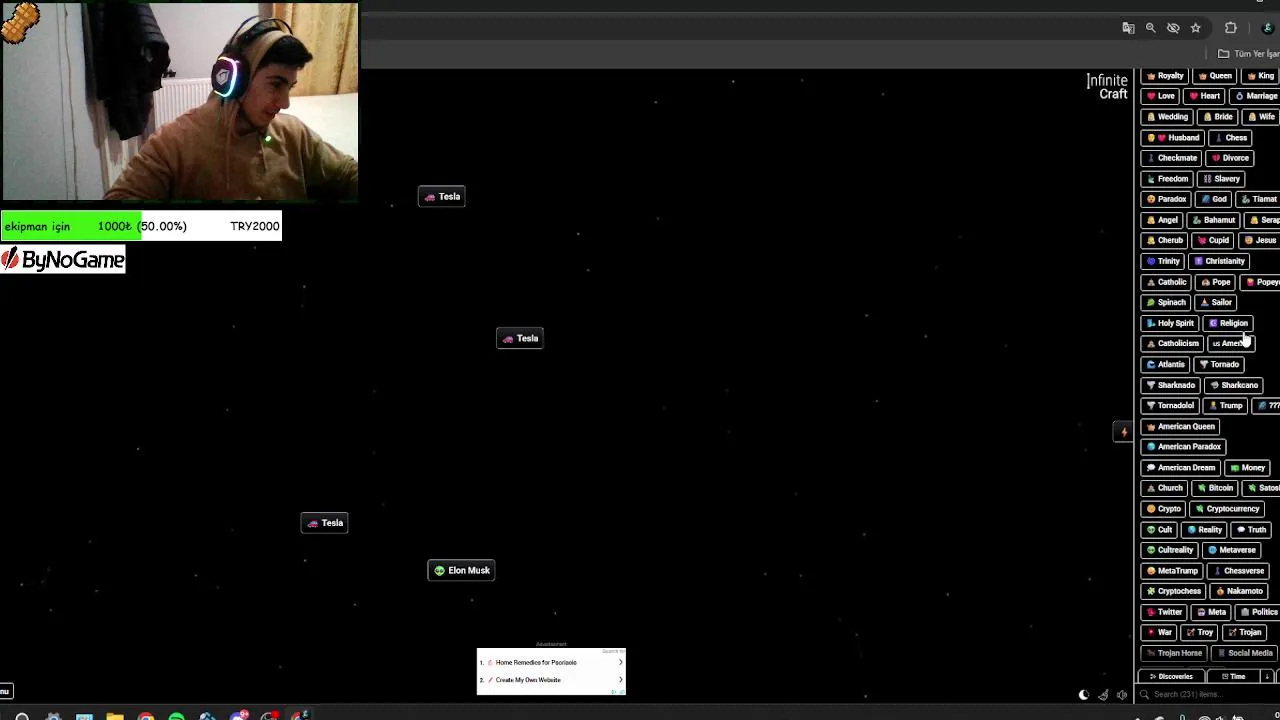Screen dimensions: 1280x720
Task: Pick the Wedding item
Action: (1167, 117)
